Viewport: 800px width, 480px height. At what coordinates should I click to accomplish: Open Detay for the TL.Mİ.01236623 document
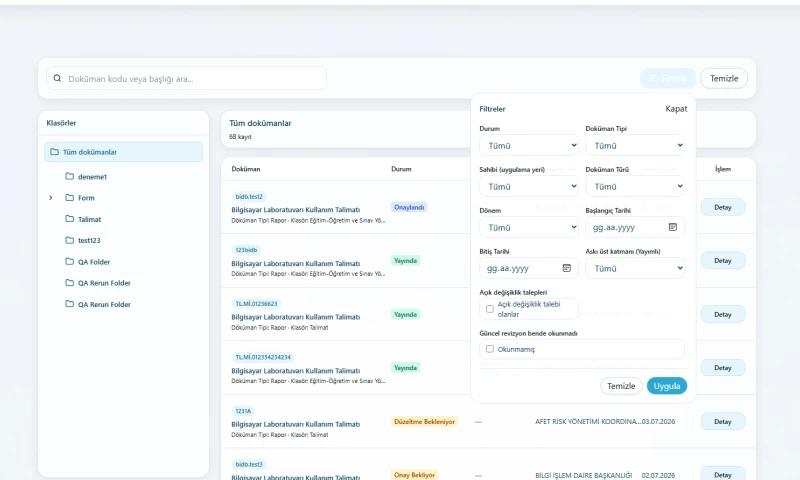722,314
